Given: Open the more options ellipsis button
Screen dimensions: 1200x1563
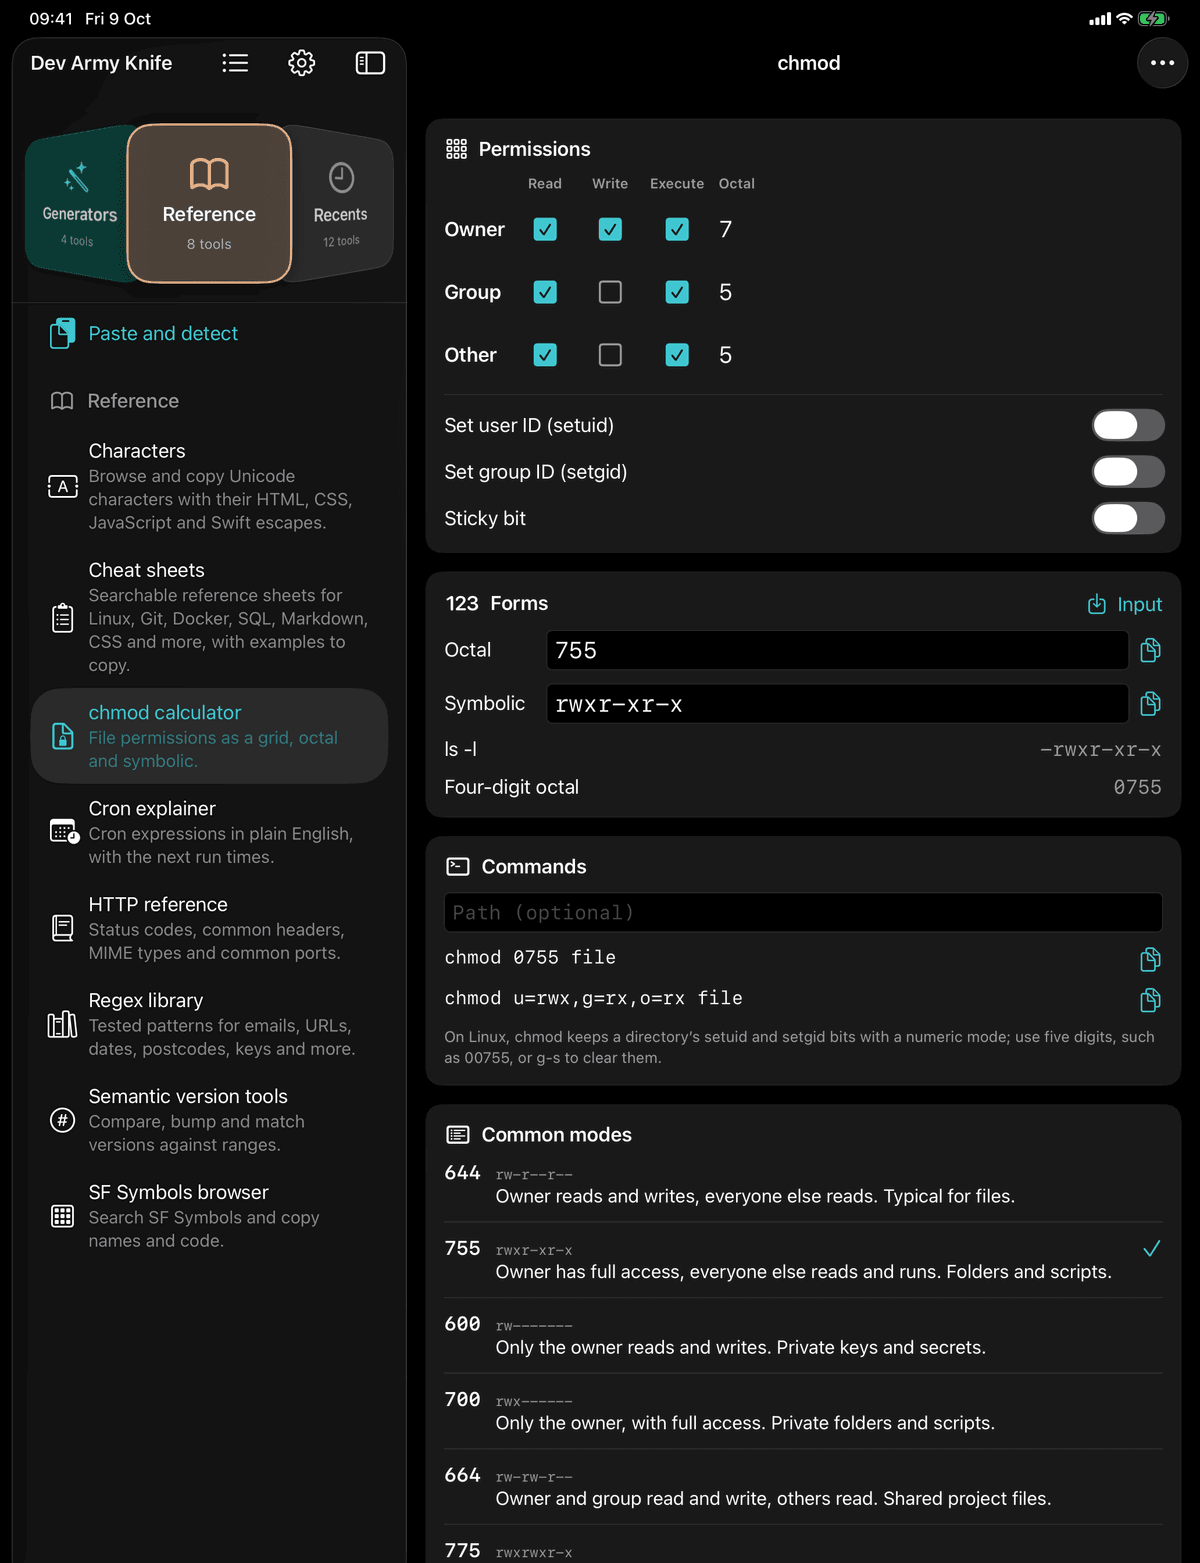Looking at the screenshot, I should coord(1162,63).
